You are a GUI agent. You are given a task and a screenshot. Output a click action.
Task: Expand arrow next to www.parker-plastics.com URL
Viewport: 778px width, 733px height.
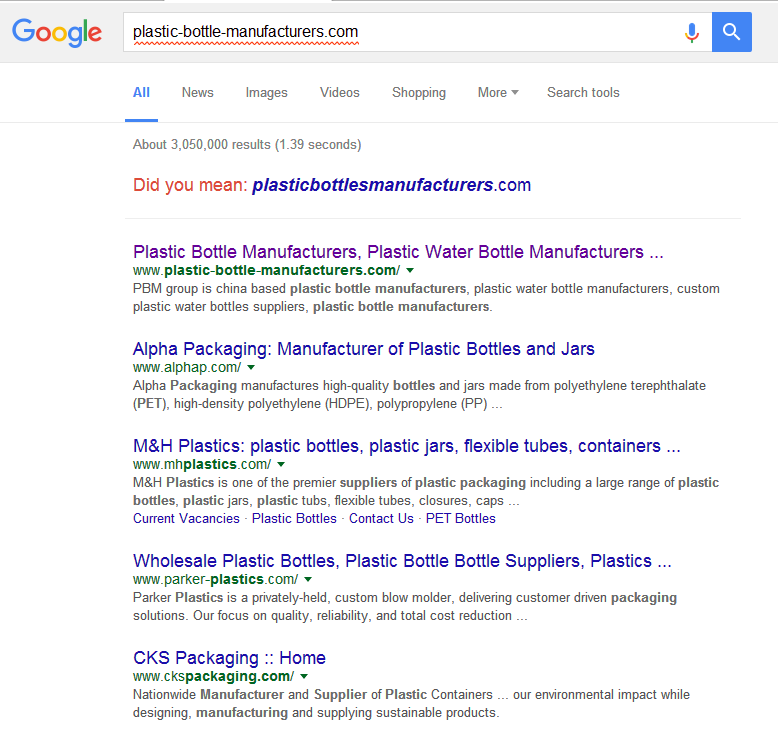(308, 580)
